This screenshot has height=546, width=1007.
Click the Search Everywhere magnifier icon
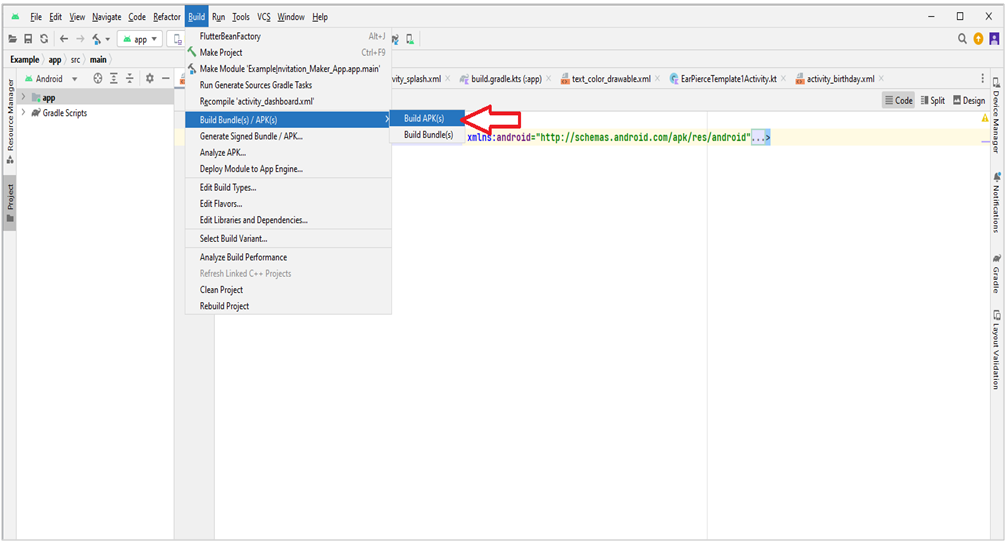tap(962, 39)
